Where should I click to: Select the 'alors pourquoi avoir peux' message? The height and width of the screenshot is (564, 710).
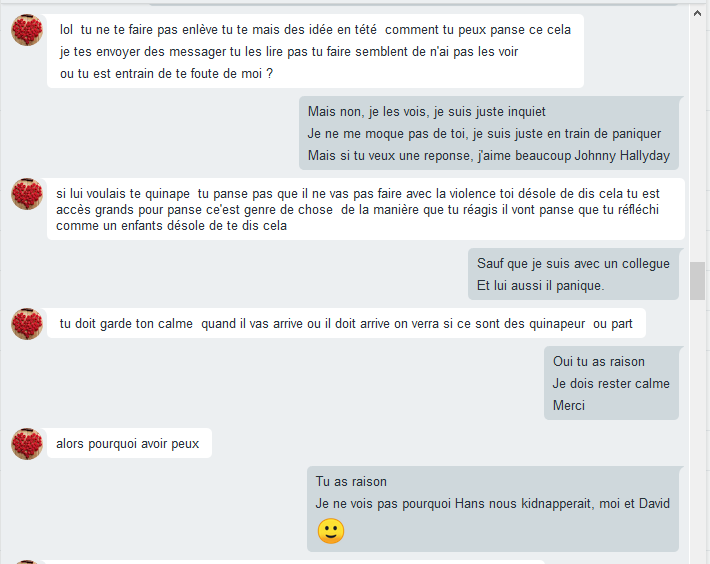point(130,443)
